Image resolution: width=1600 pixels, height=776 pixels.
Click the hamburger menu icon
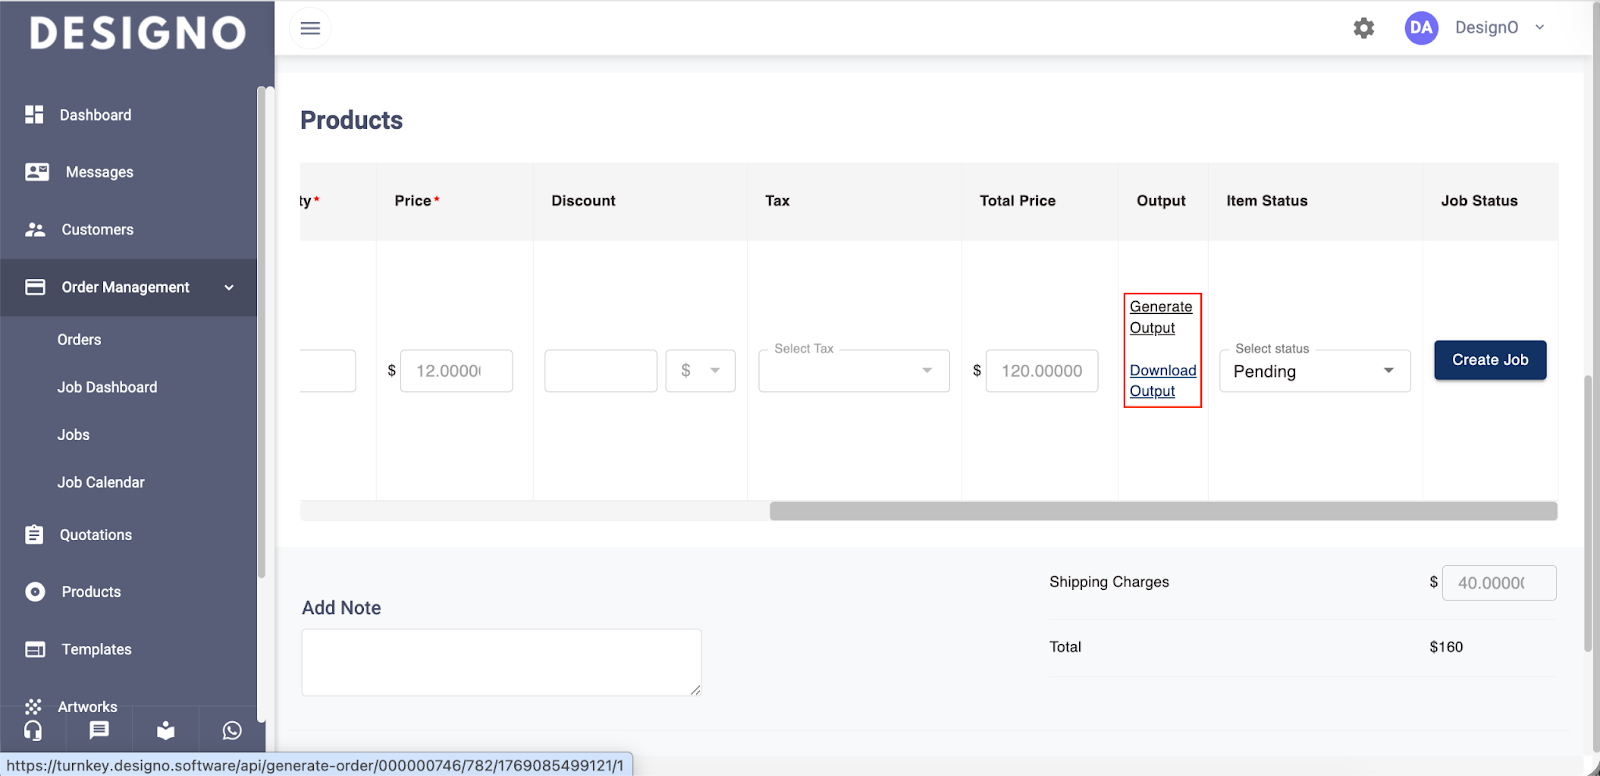pos(310,28)
